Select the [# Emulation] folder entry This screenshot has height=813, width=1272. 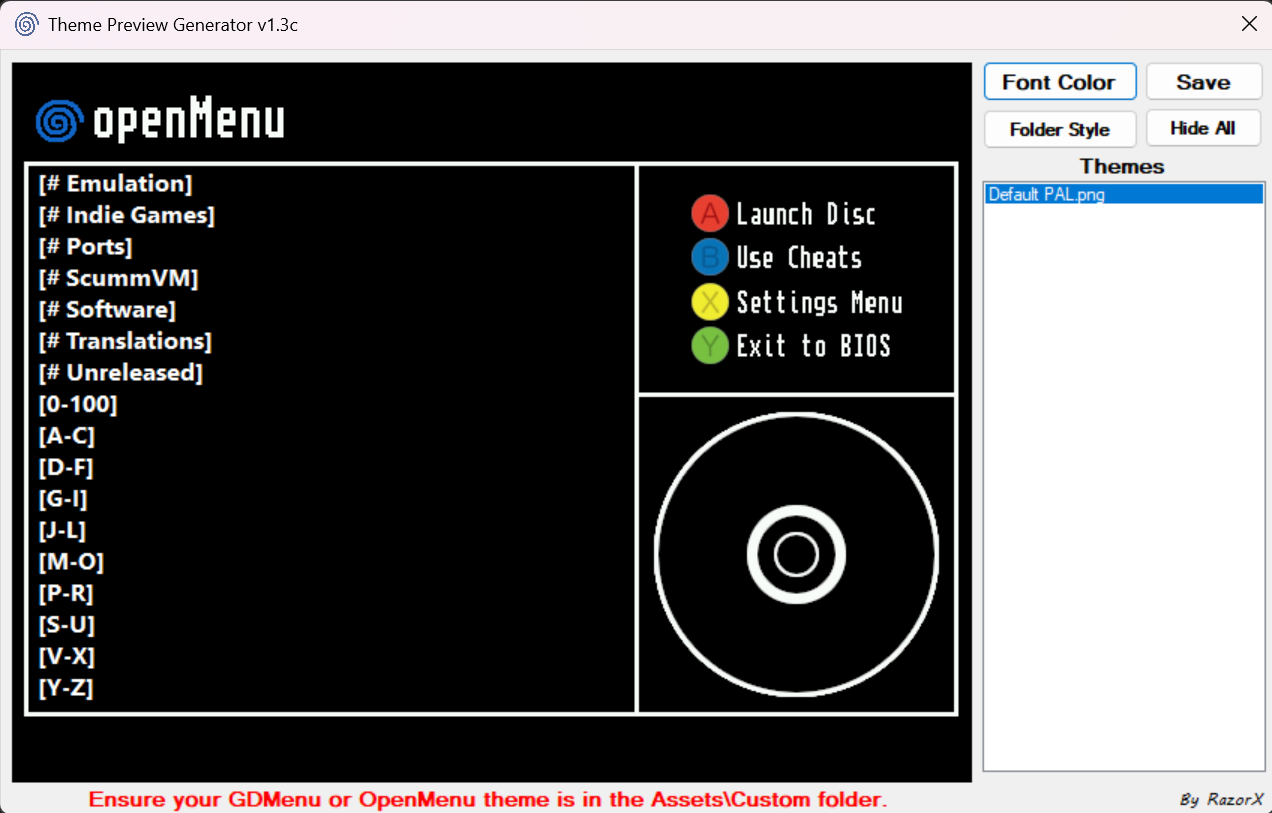click(115, 184)
